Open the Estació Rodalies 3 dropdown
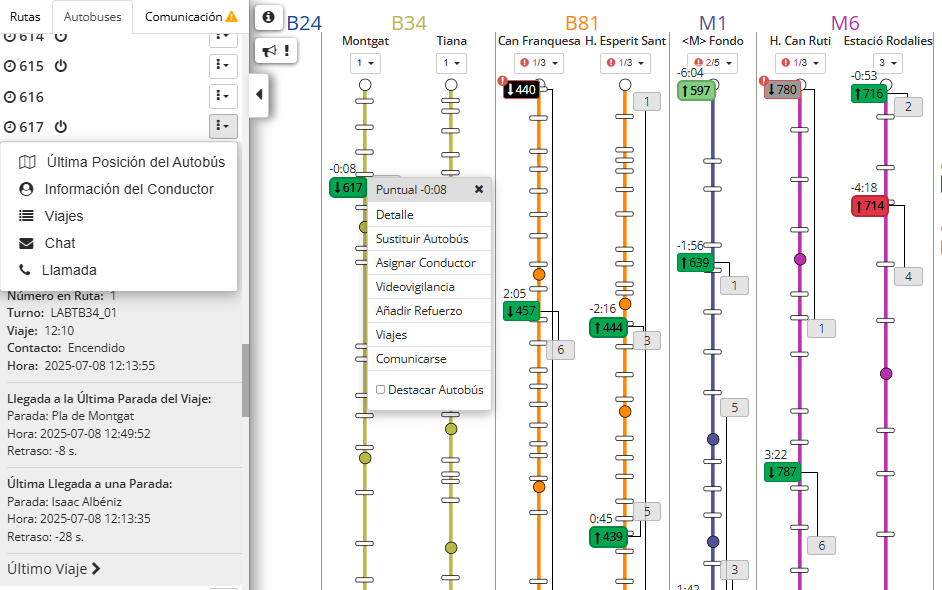 coord(887,63)
